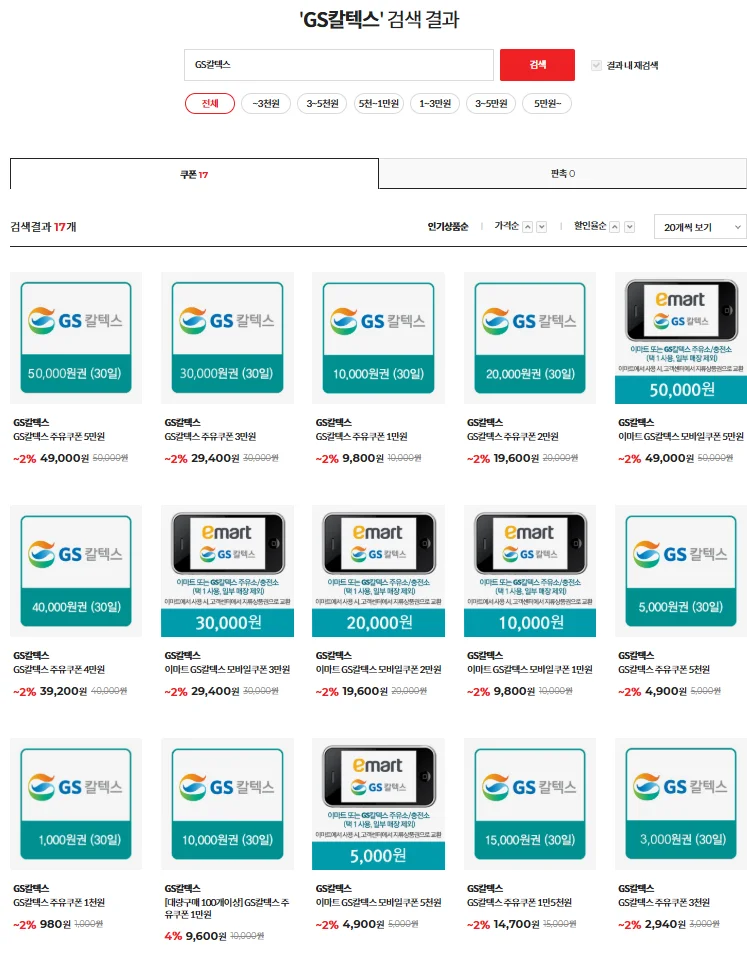
Task: Open GS칼텍스 5,000원권 (30일) coupon image
Action: click(x=681, y=571)
